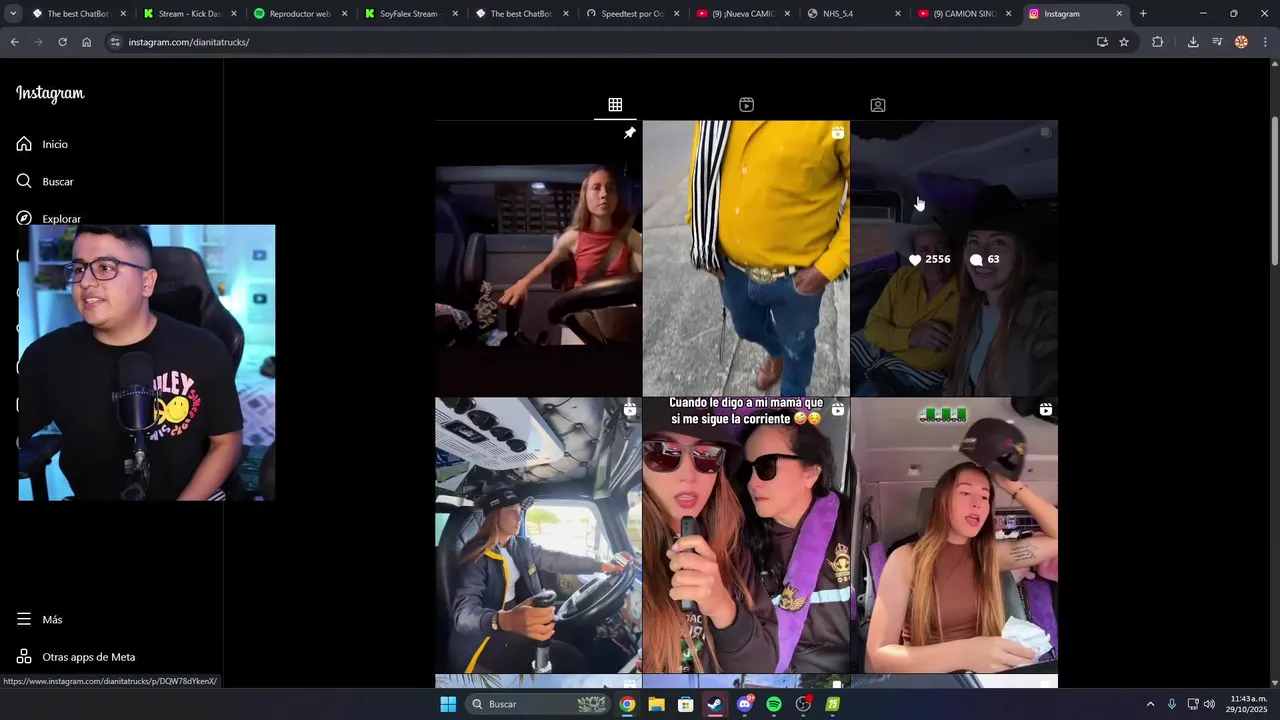Viewport: 1280px width, 720px height.
Task: Click the install app icon in address bar
Action: point(1102,42)
